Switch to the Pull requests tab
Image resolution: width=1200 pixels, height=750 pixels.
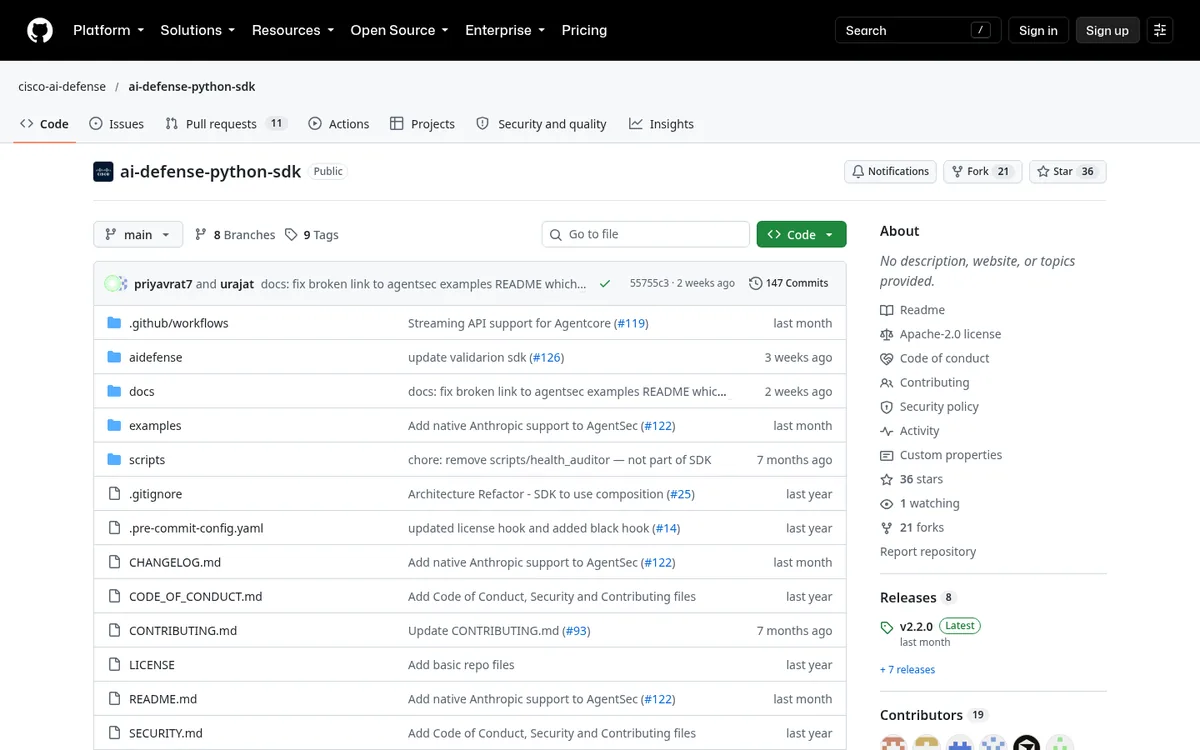[x=226, y=124]
